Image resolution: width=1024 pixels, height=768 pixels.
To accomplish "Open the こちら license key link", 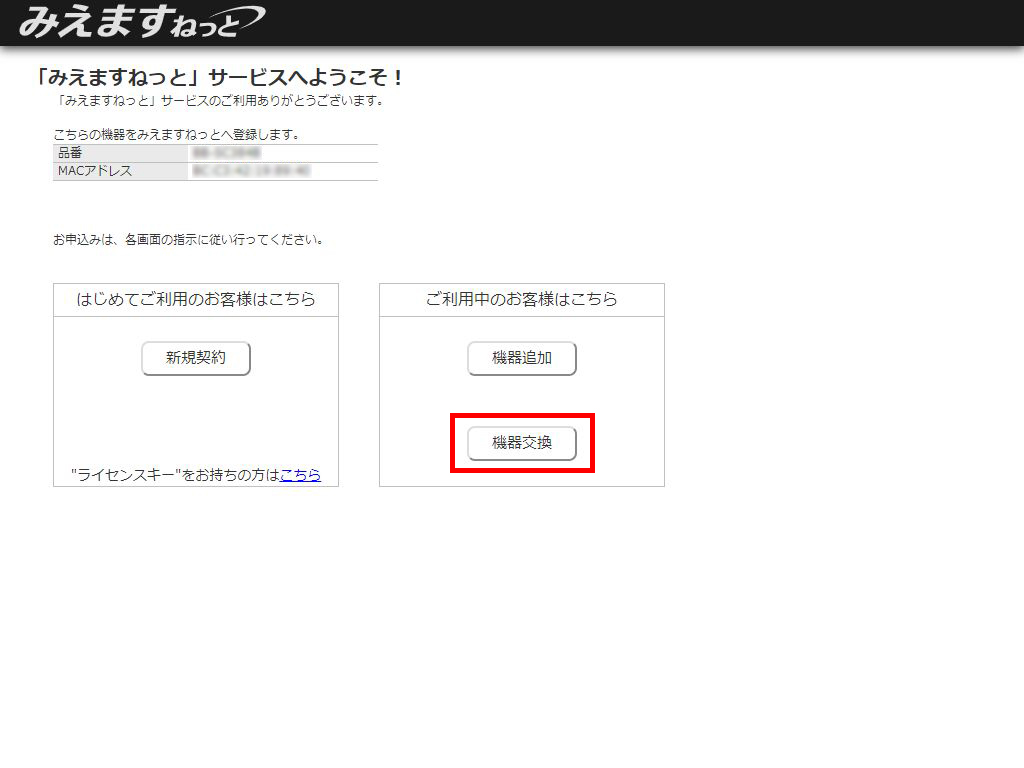I will click(300, 475).
